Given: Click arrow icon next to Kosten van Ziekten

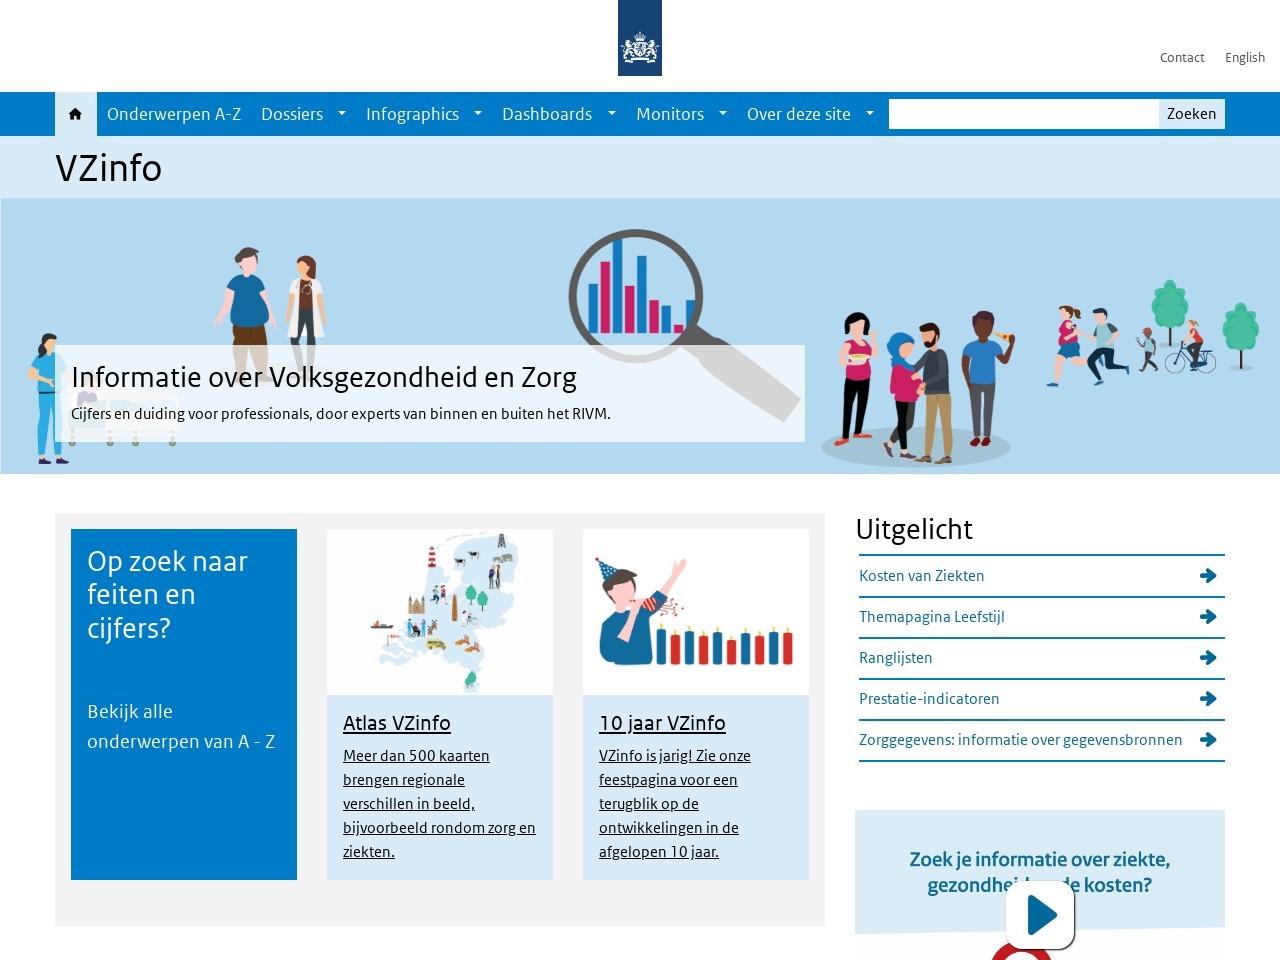Looking at the screenshot, I should pyautogui.click(x=1208, y=576).
